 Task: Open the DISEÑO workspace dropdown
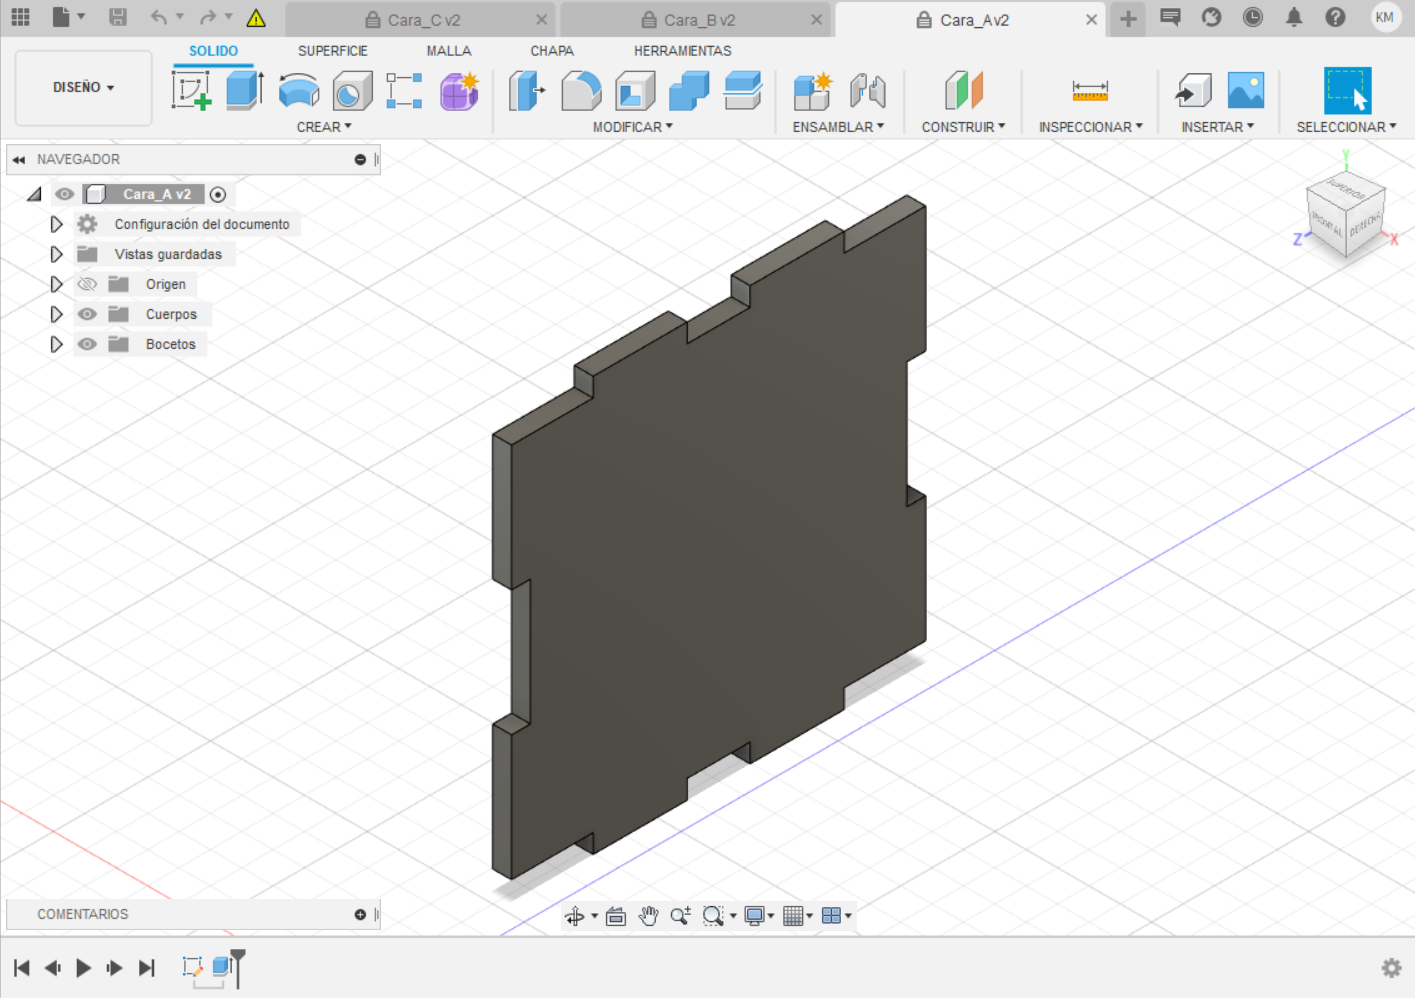84,88
